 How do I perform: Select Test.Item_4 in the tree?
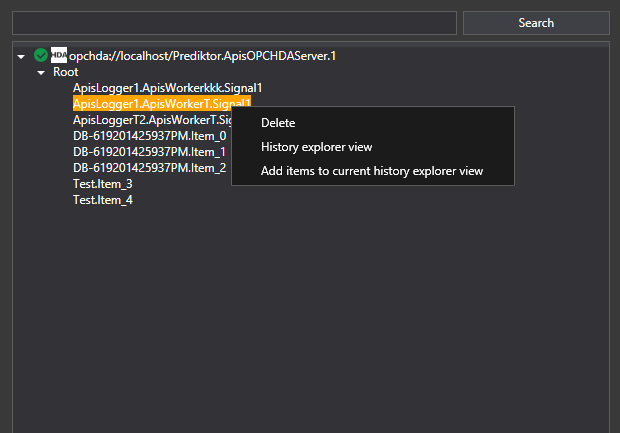point(102,200)
